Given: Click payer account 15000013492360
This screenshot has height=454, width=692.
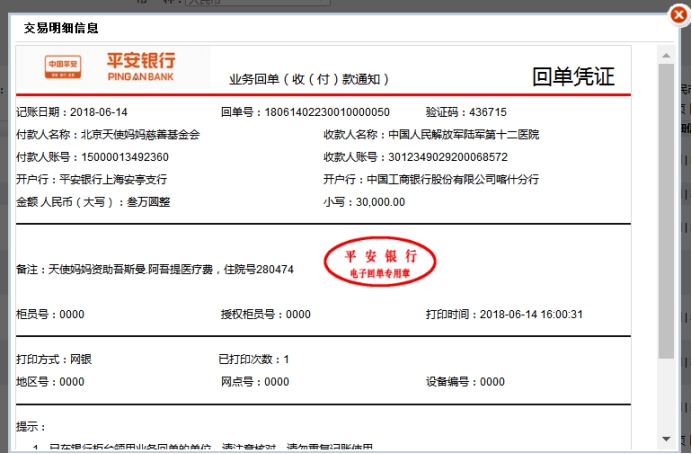Looking at the screenshot, I should pos(93,157).
